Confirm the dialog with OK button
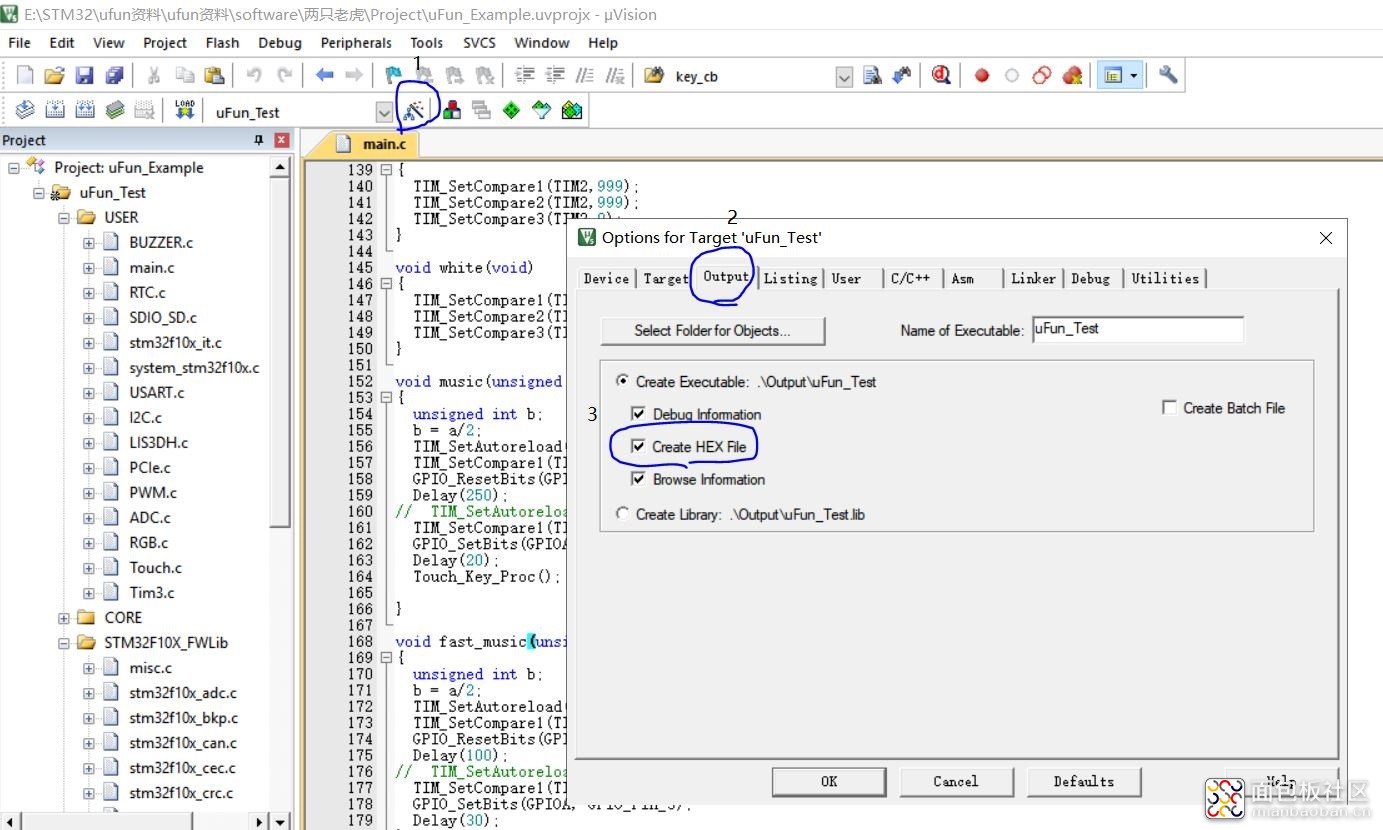 pyautogui.click(x=829, y=782)
